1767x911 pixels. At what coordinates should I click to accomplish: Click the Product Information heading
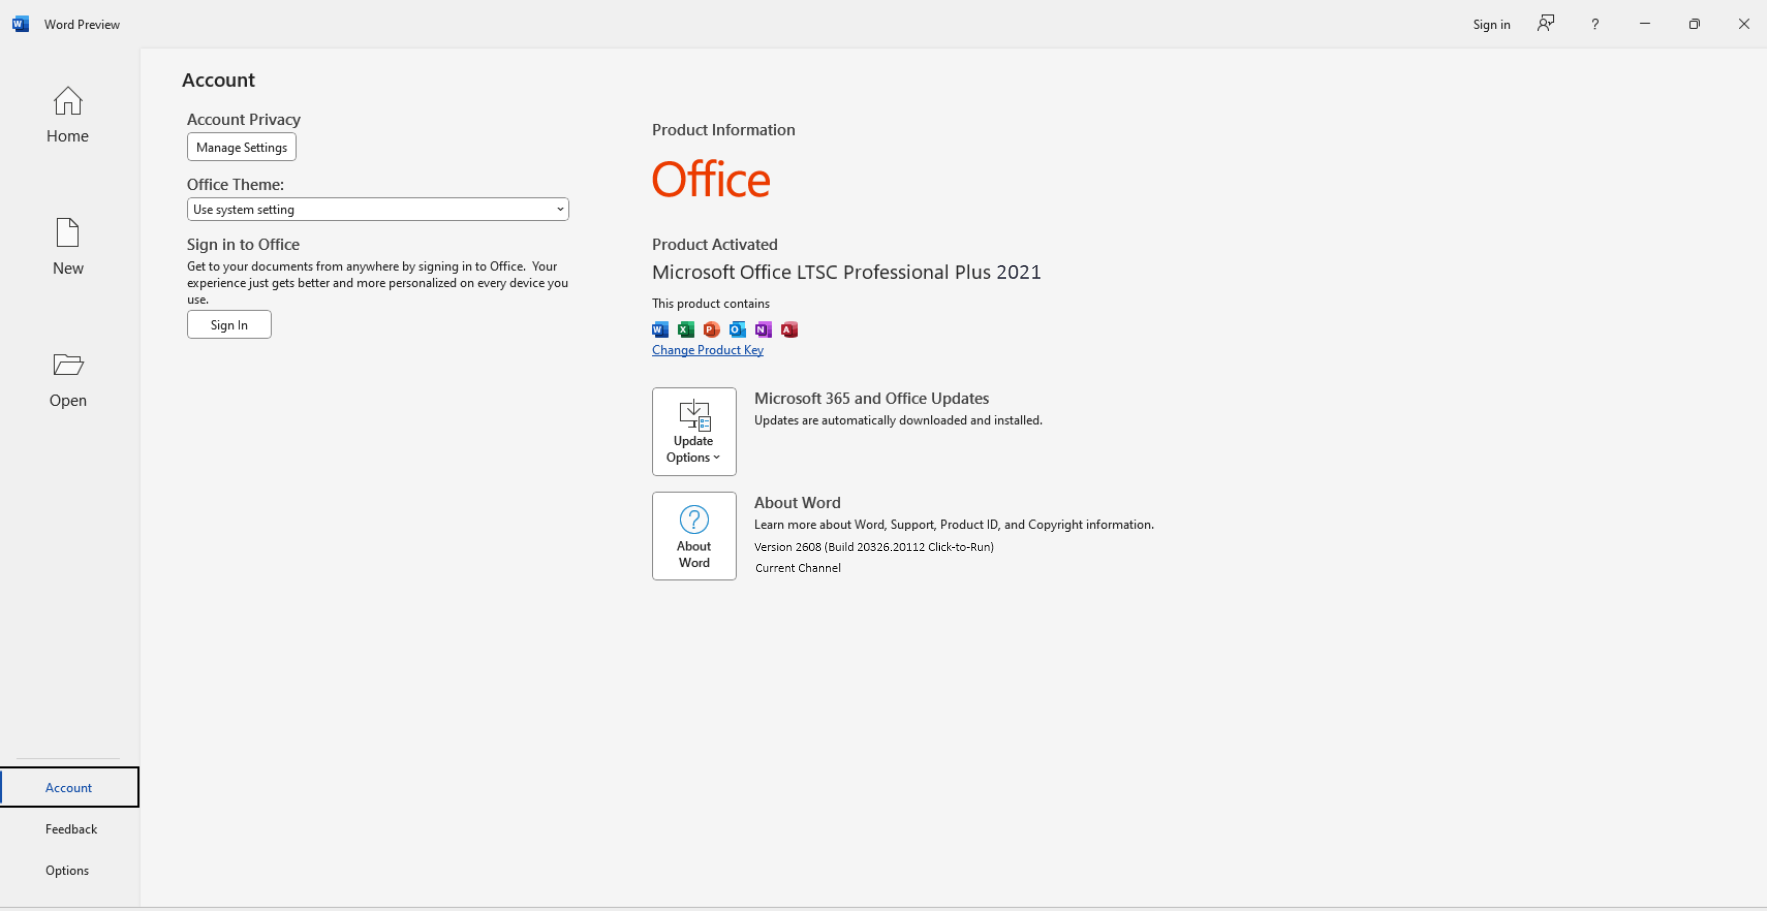724,130
